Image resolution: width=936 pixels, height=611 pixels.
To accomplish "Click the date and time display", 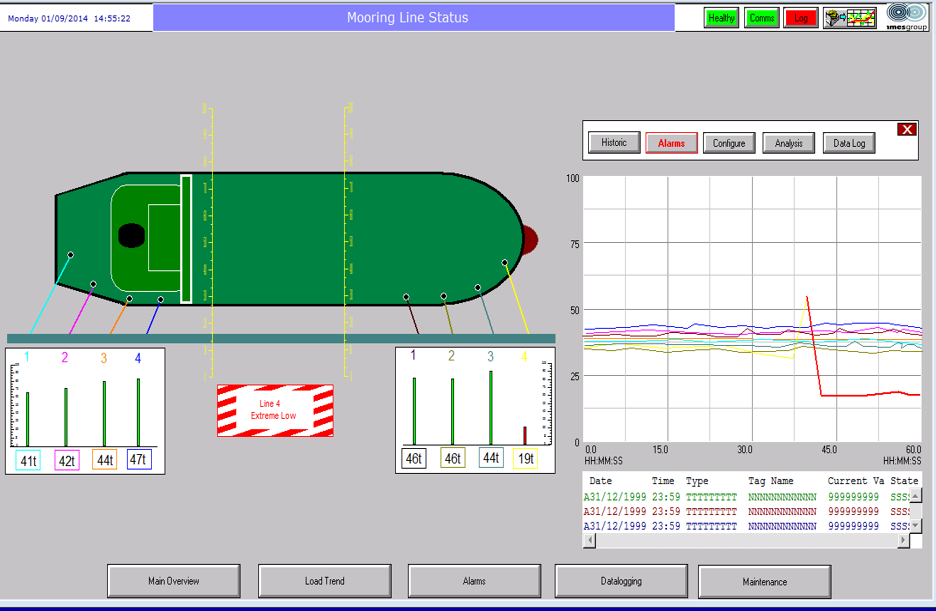I will pos(69,18).
